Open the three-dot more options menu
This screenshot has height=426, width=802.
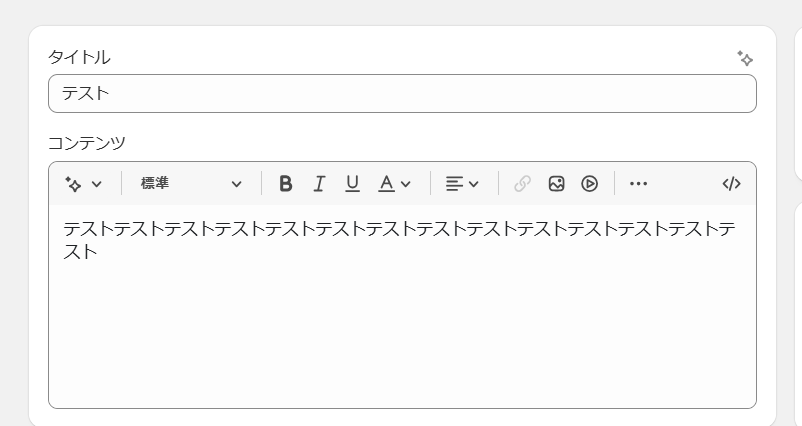point(638,184)
